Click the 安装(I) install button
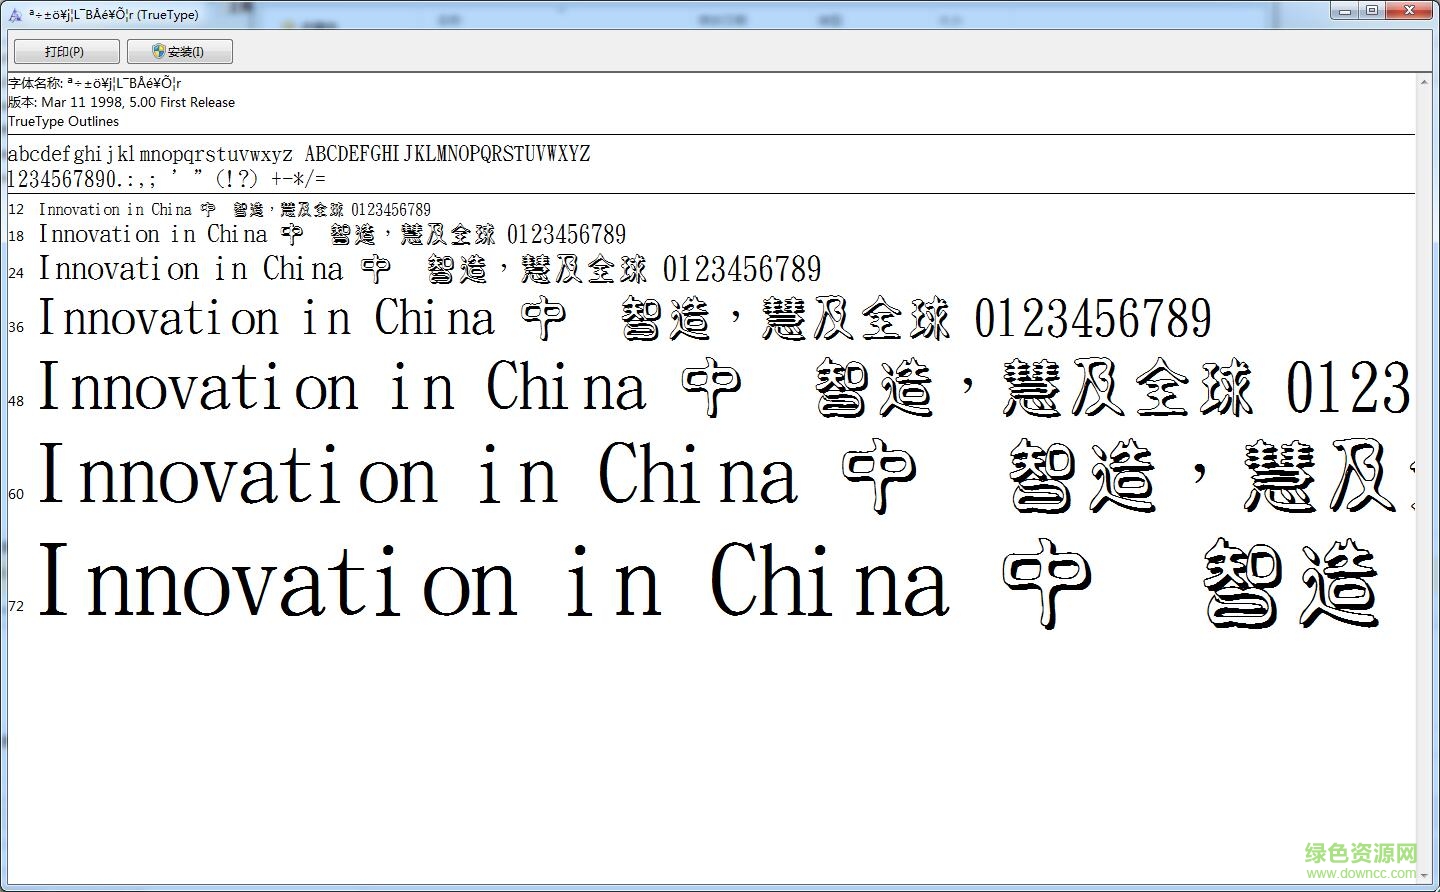 pos(180,51)
